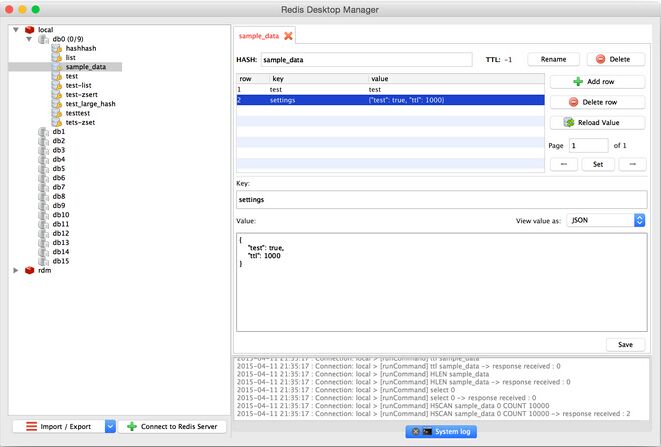Go to next page with right arrow
Screen dimensions: 661x447
point(632,164)
